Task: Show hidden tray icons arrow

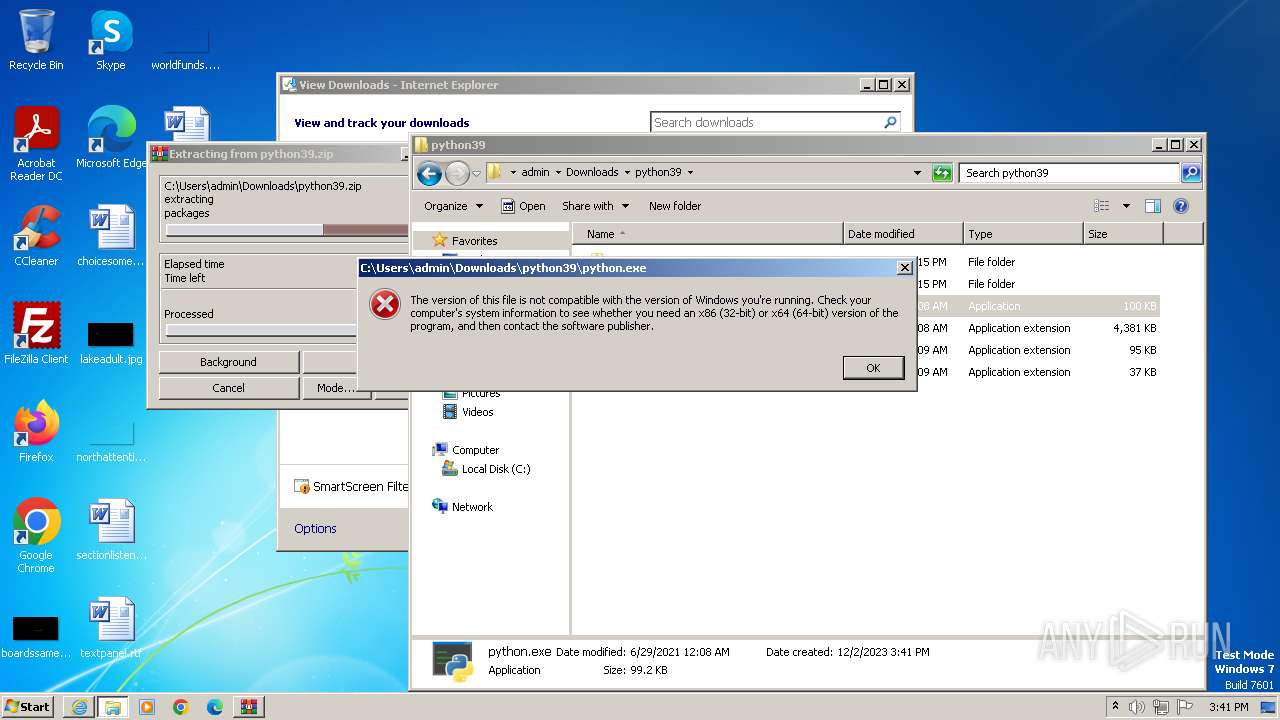Action: click(x=1116, y=706)
